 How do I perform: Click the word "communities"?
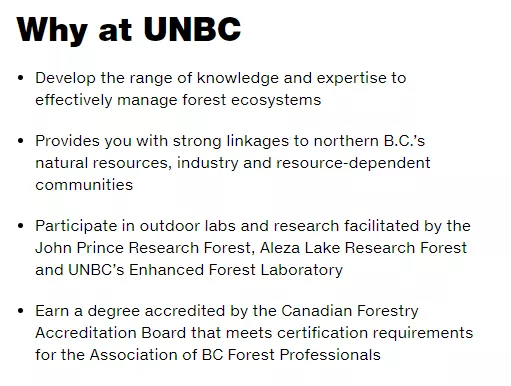(x=84, y=185)
